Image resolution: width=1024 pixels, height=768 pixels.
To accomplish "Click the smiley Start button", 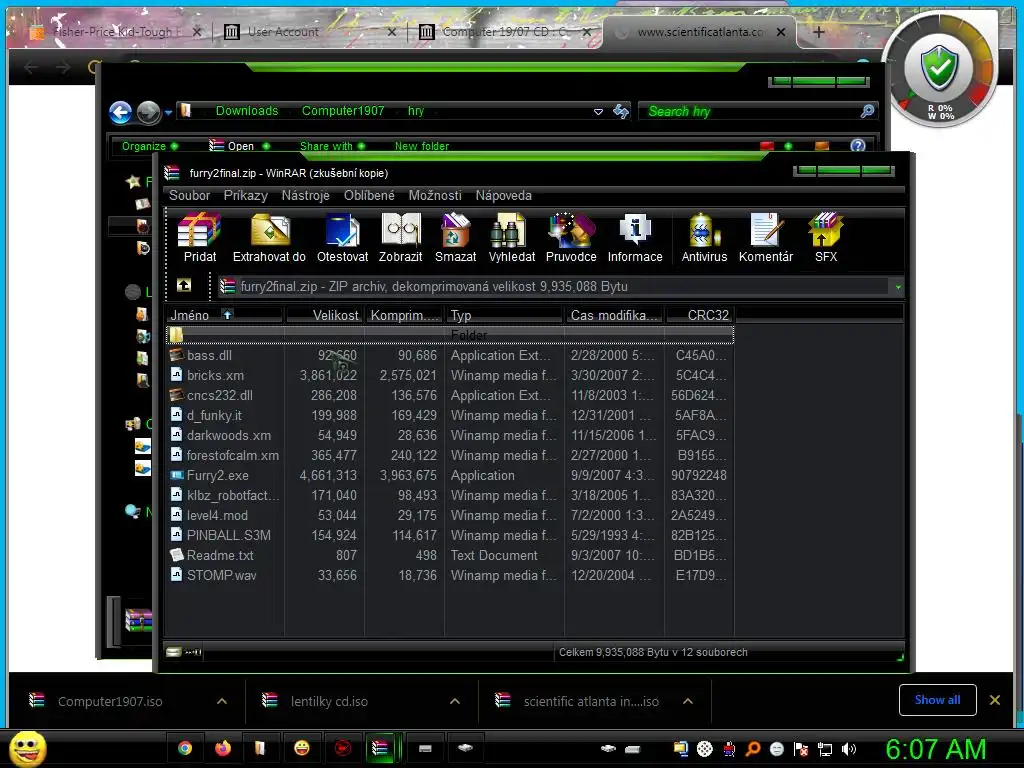I will tap(27, 749).
